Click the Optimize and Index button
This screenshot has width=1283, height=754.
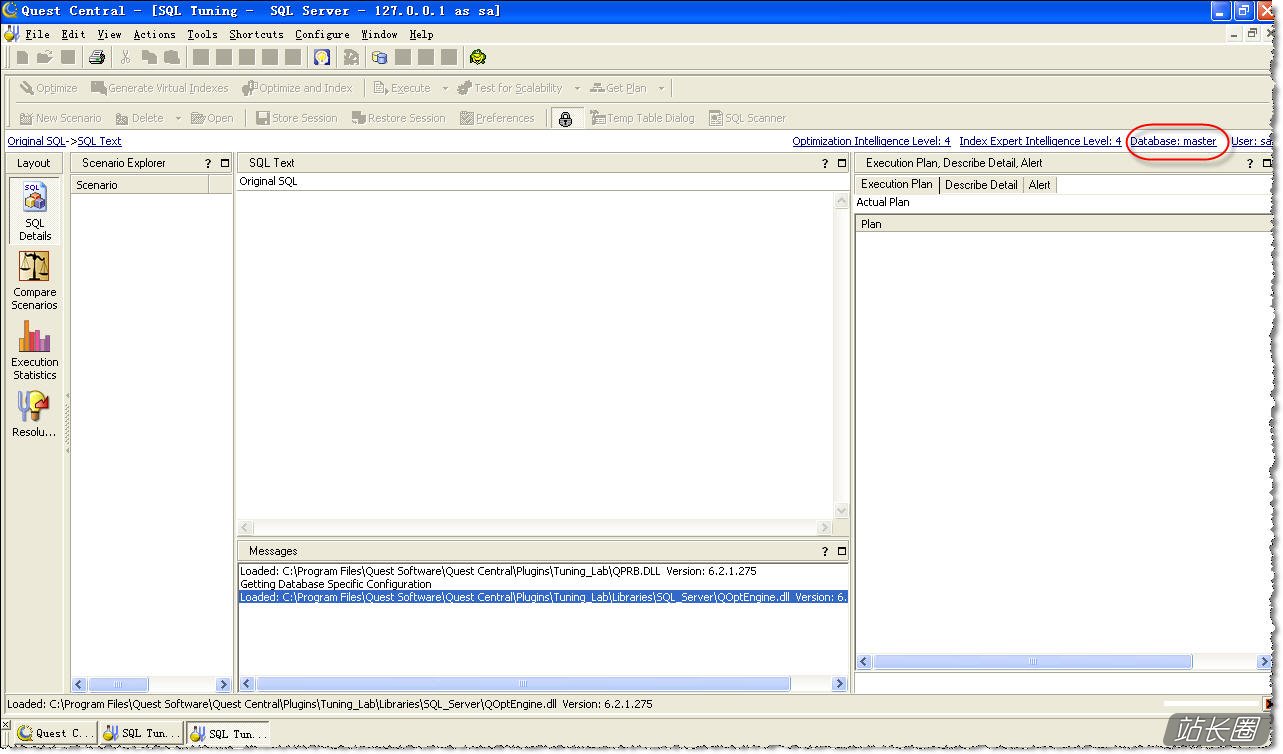[298, 88]
